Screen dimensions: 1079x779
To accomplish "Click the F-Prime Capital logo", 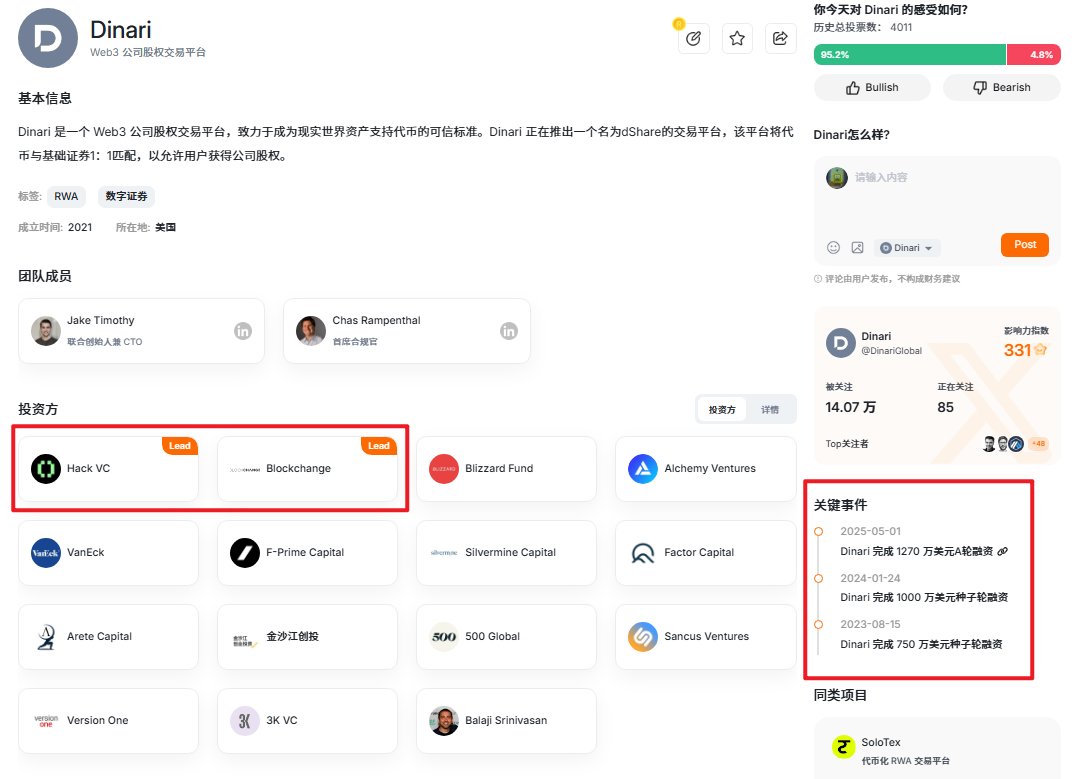I will [245, 553].
